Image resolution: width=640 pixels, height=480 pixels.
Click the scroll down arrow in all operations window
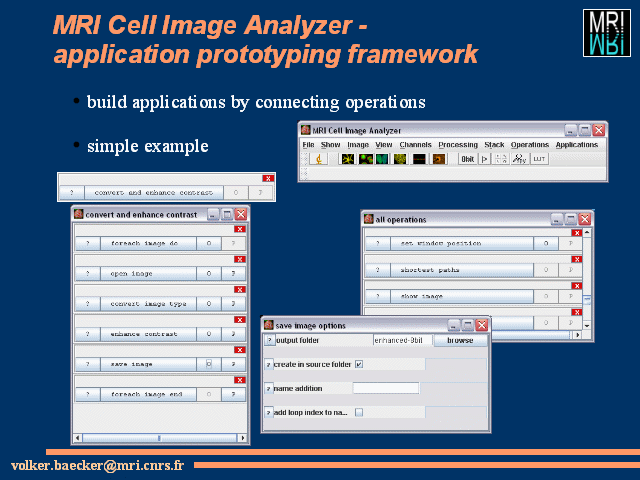(587, 326)
